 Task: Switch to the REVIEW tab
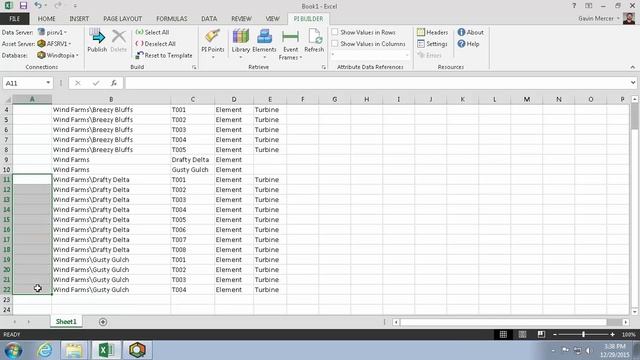(241, 19)
